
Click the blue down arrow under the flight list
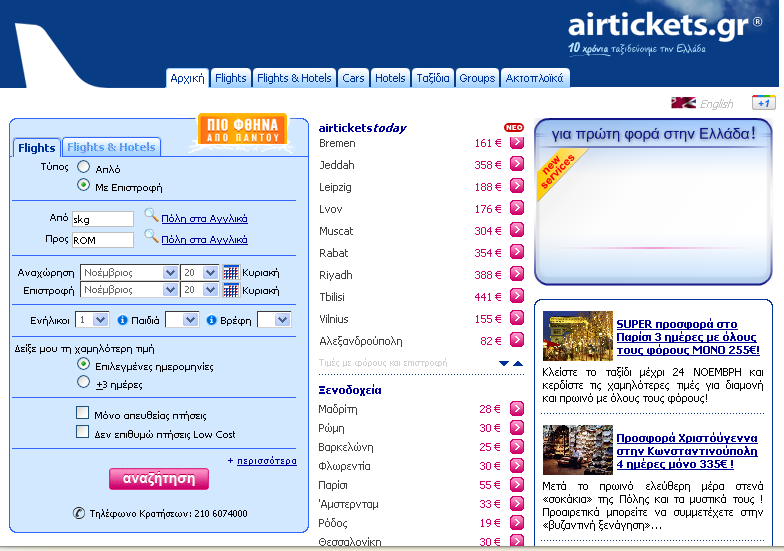tap(504, 364)
